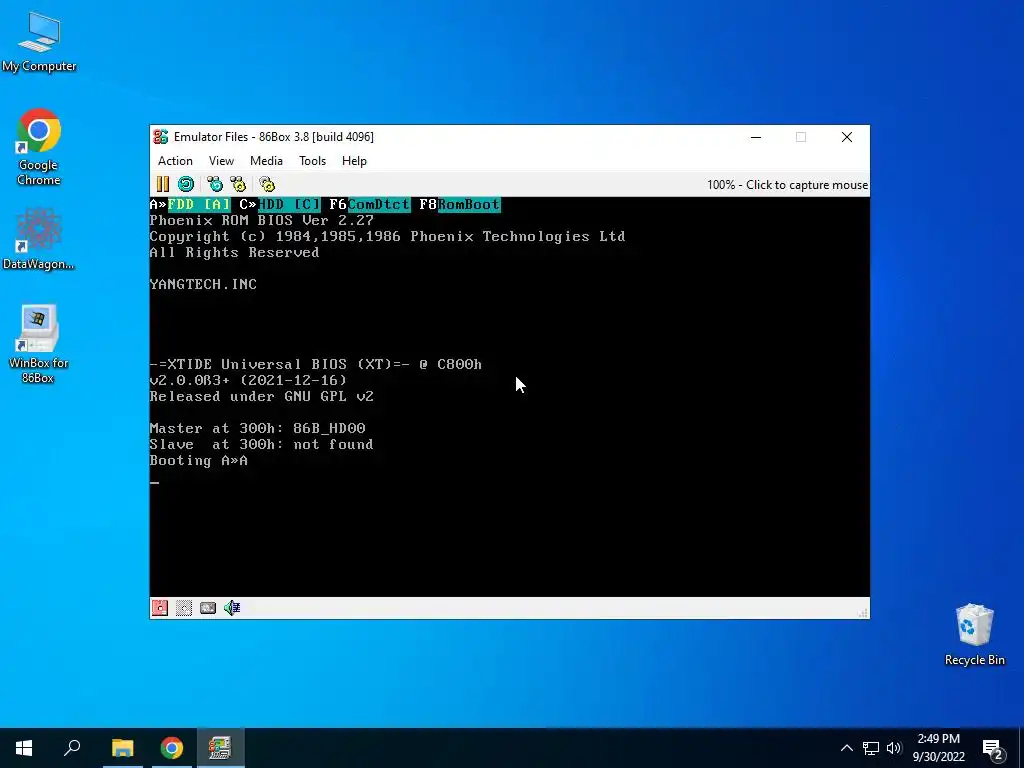Click the 'All Rights Reserved' line
This screenshot has width=1024, height=768.
(234, 252)
